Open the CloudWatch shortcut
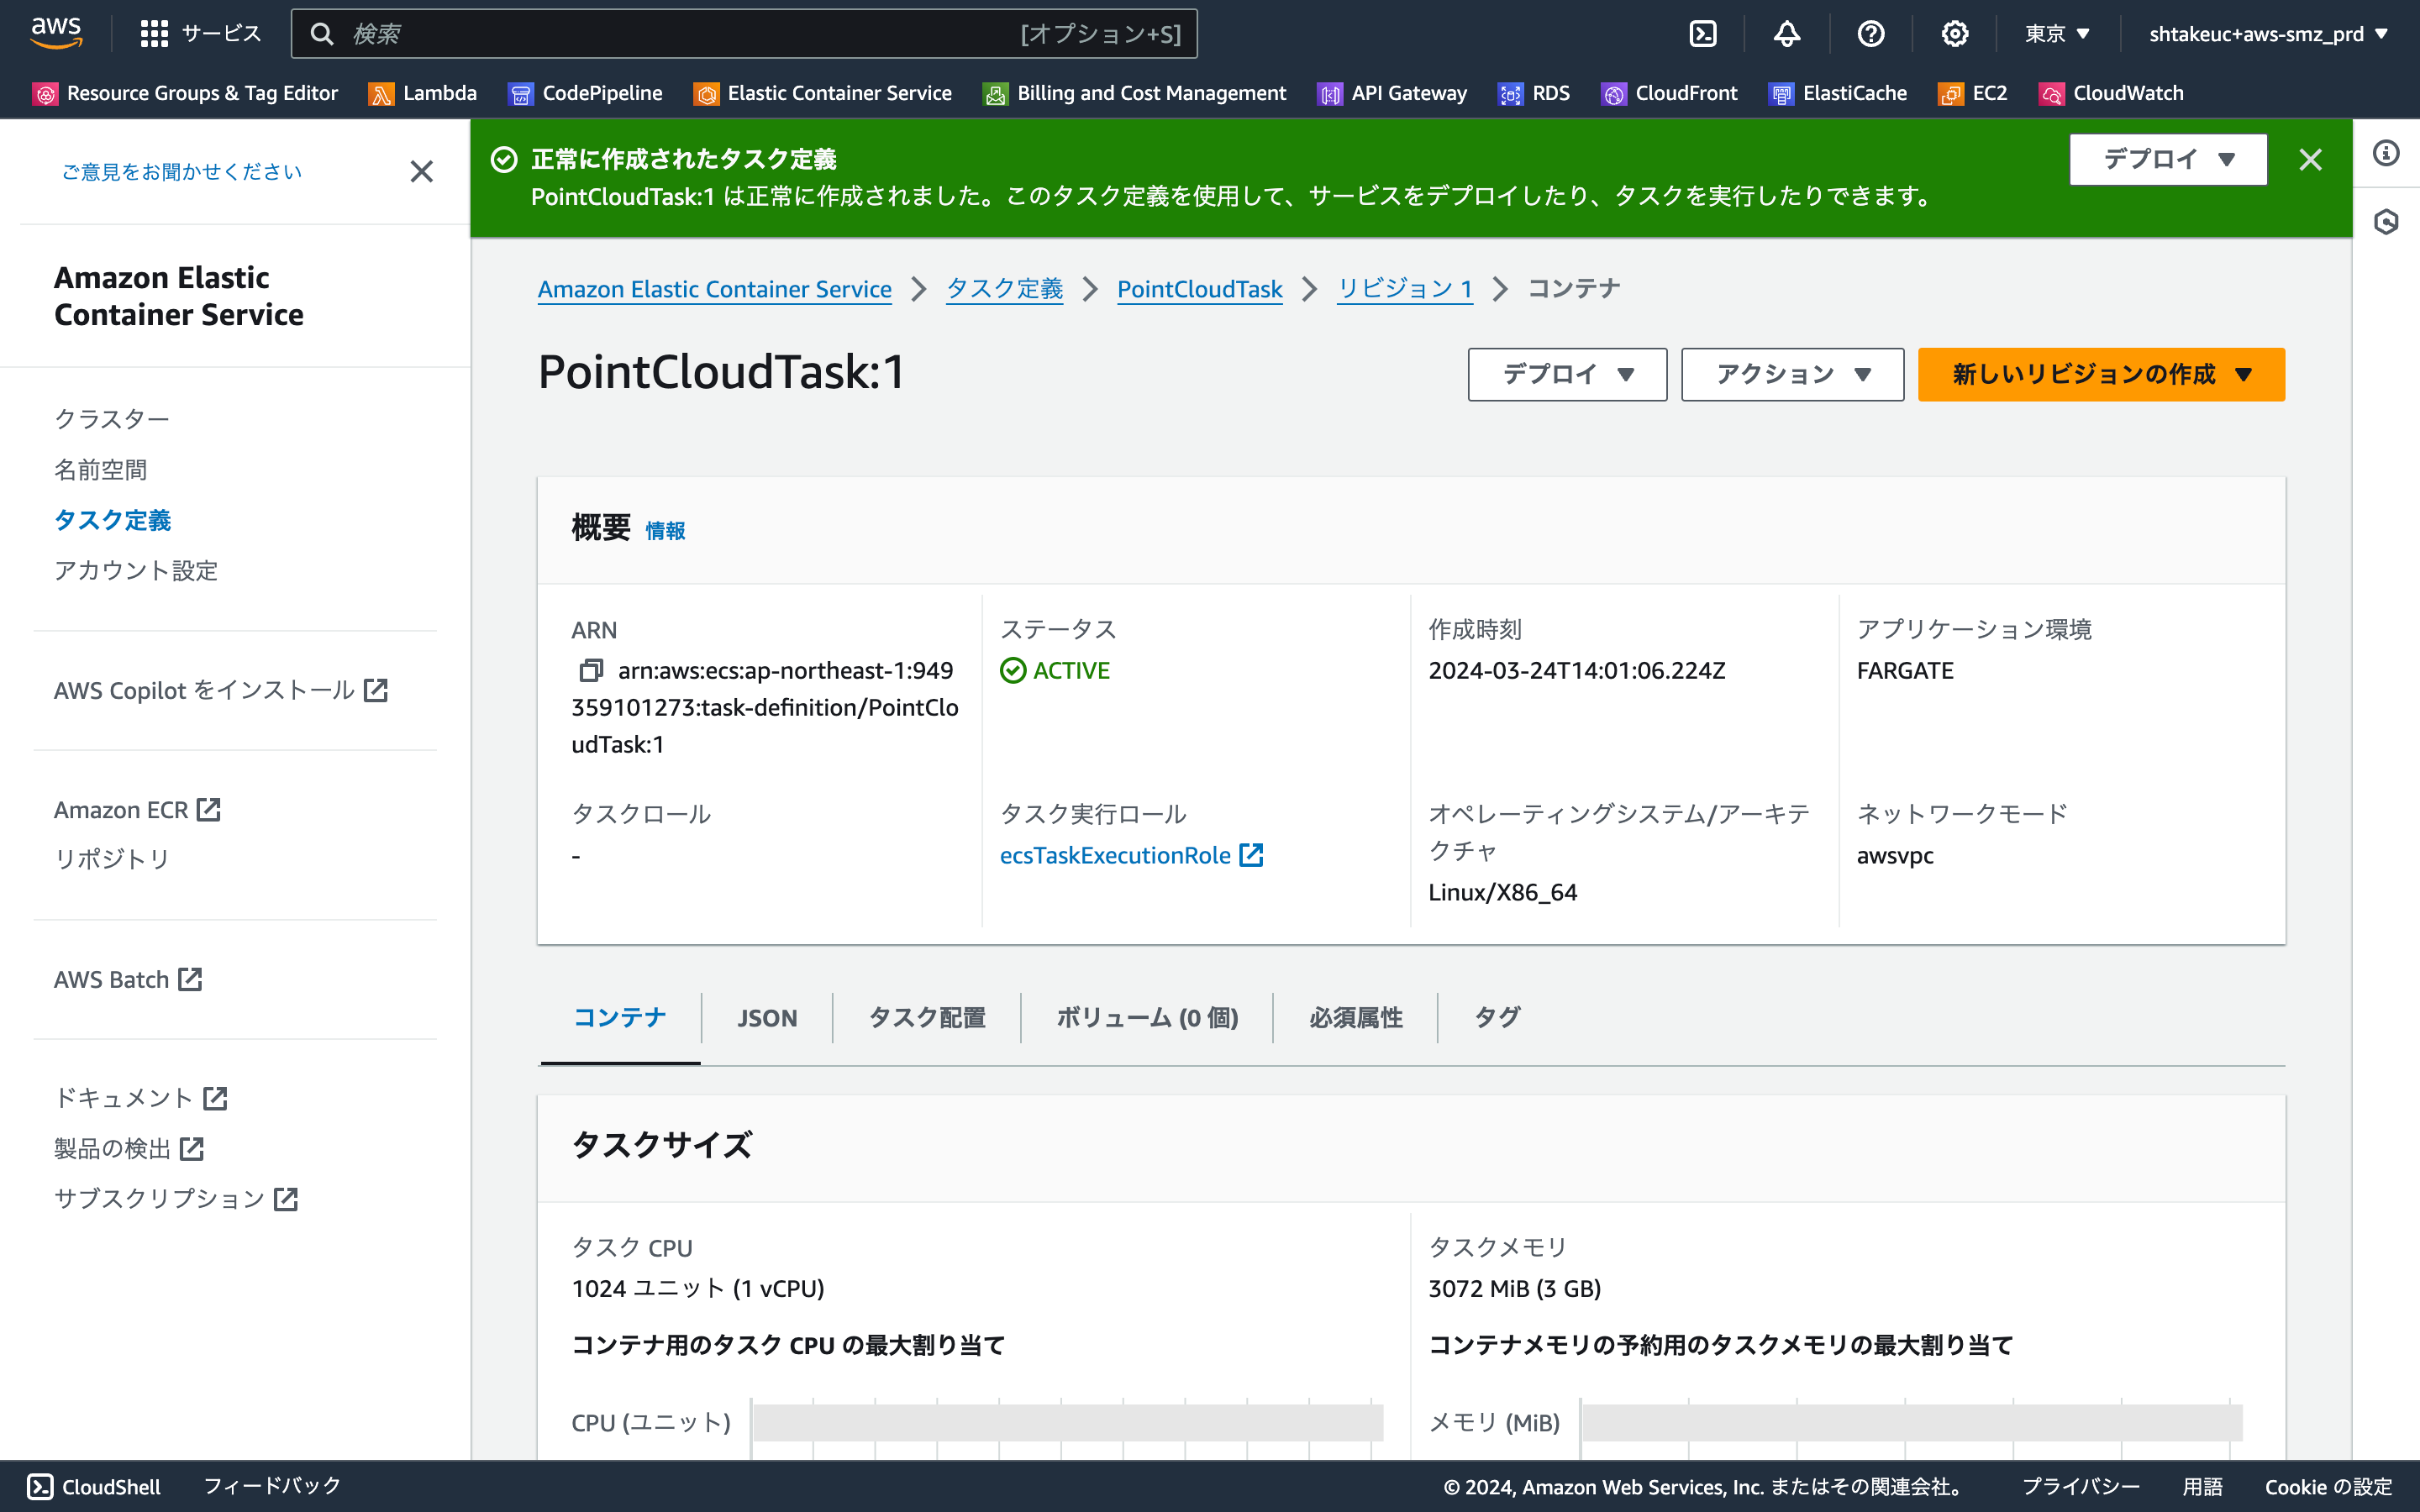The image size is (2420, 1512). click(x=2112, y=93)
